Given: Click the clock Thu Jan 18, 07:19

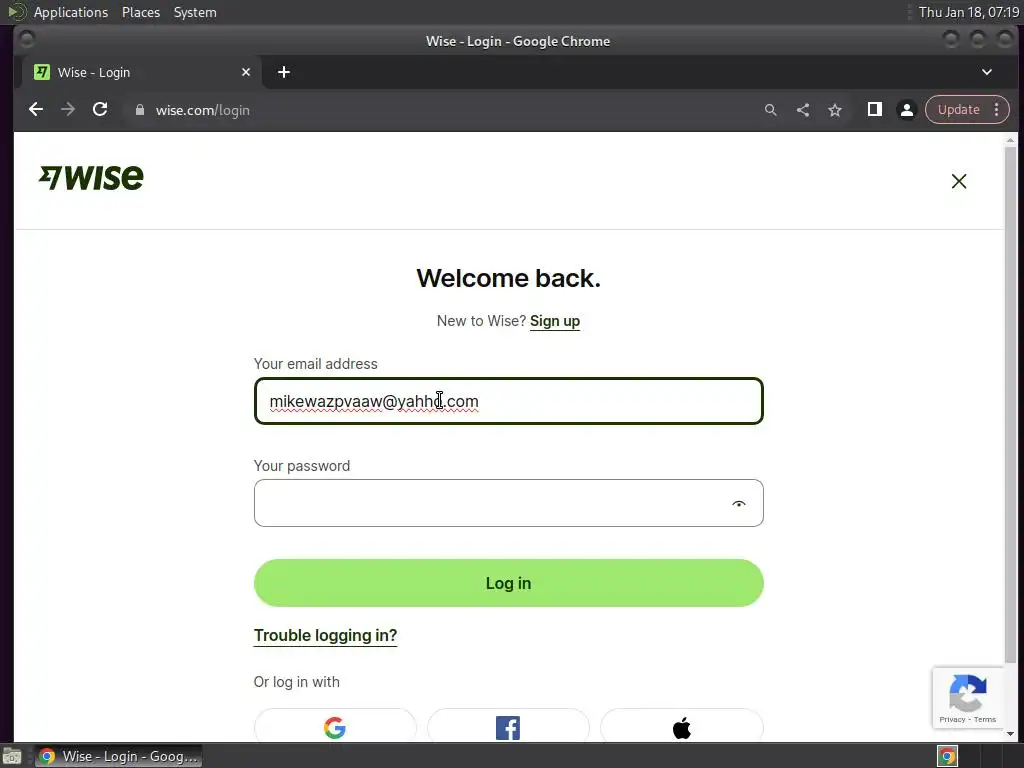Looking at the screenshot, I should coord(968,12).
